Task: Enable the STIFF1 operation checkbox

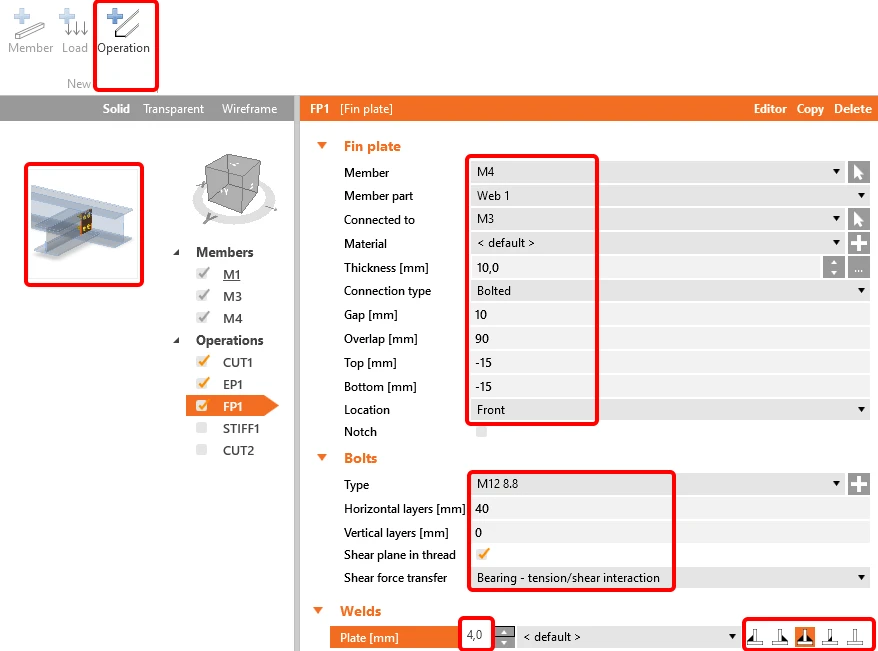Action: [x=202, y=428]
